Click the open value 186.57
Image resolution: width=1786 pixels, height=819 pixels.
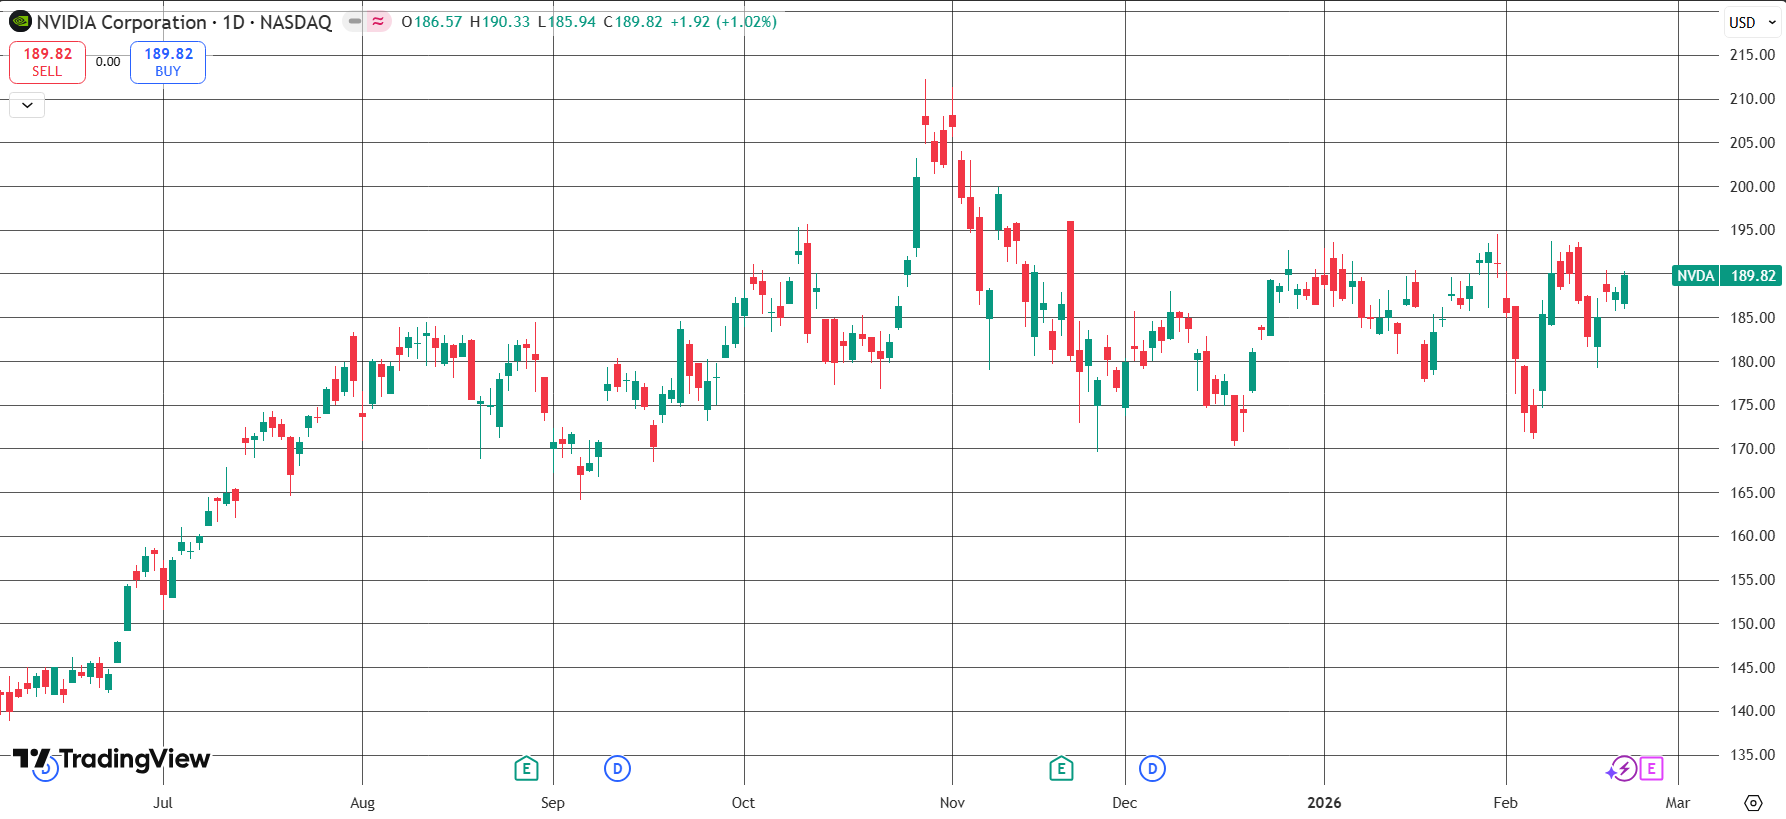438,22
